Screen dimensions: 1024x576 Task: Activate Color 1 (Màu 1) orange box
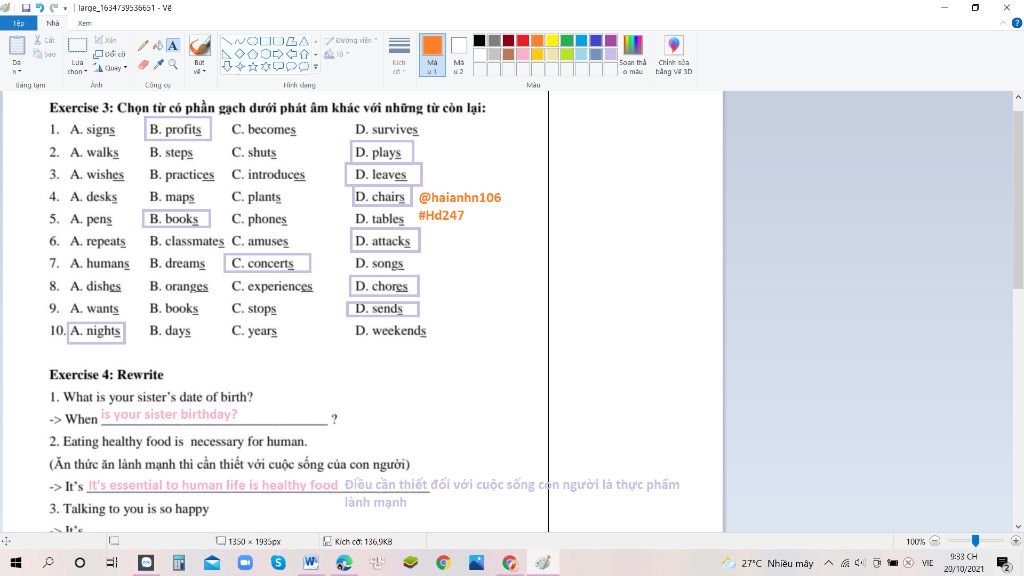click(432, 55)
